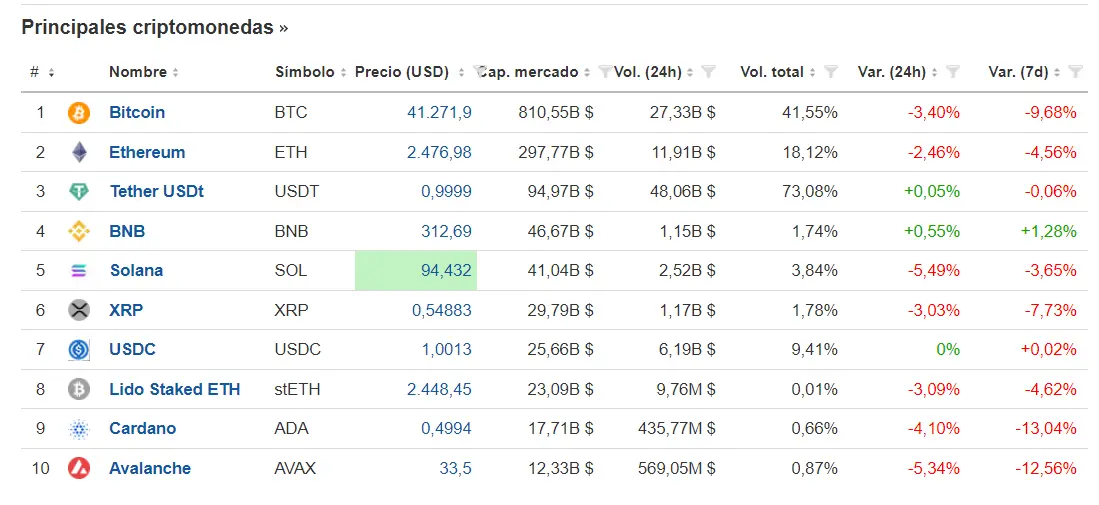Image resolution: width=1099 pixels, height=505 pixels.
Task: Click Ethereum price 2.476,98
Action: click(439, 152)
